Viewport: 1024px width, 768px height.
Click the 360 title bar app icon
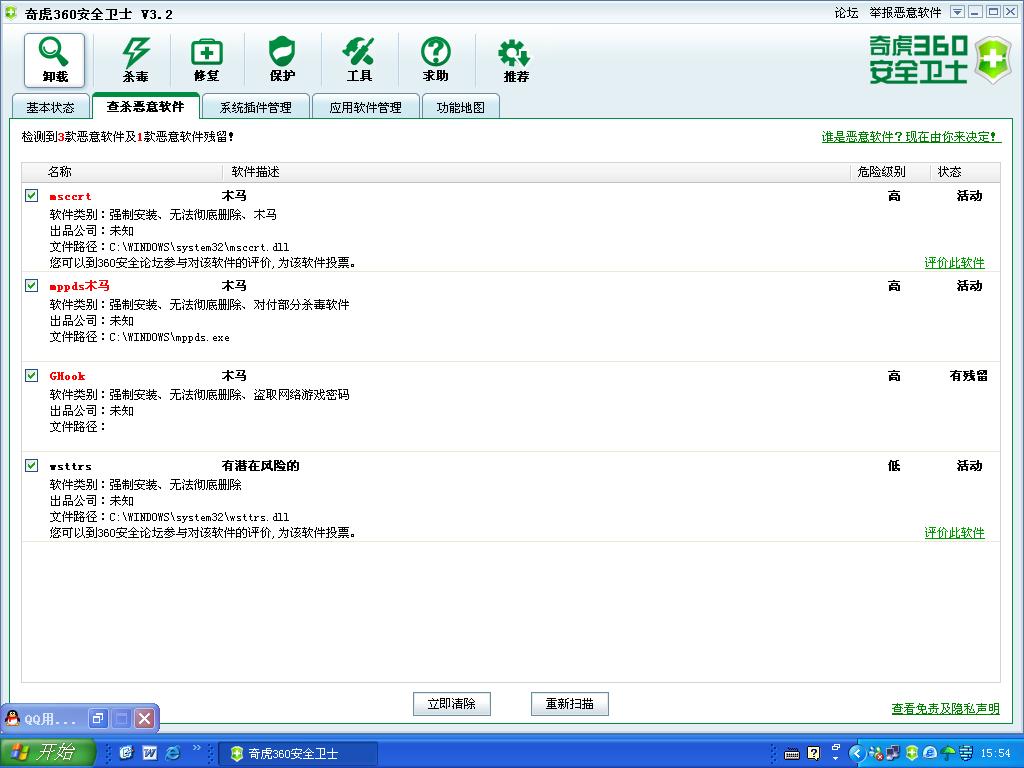pyautogui.click(x=10, y=13)
